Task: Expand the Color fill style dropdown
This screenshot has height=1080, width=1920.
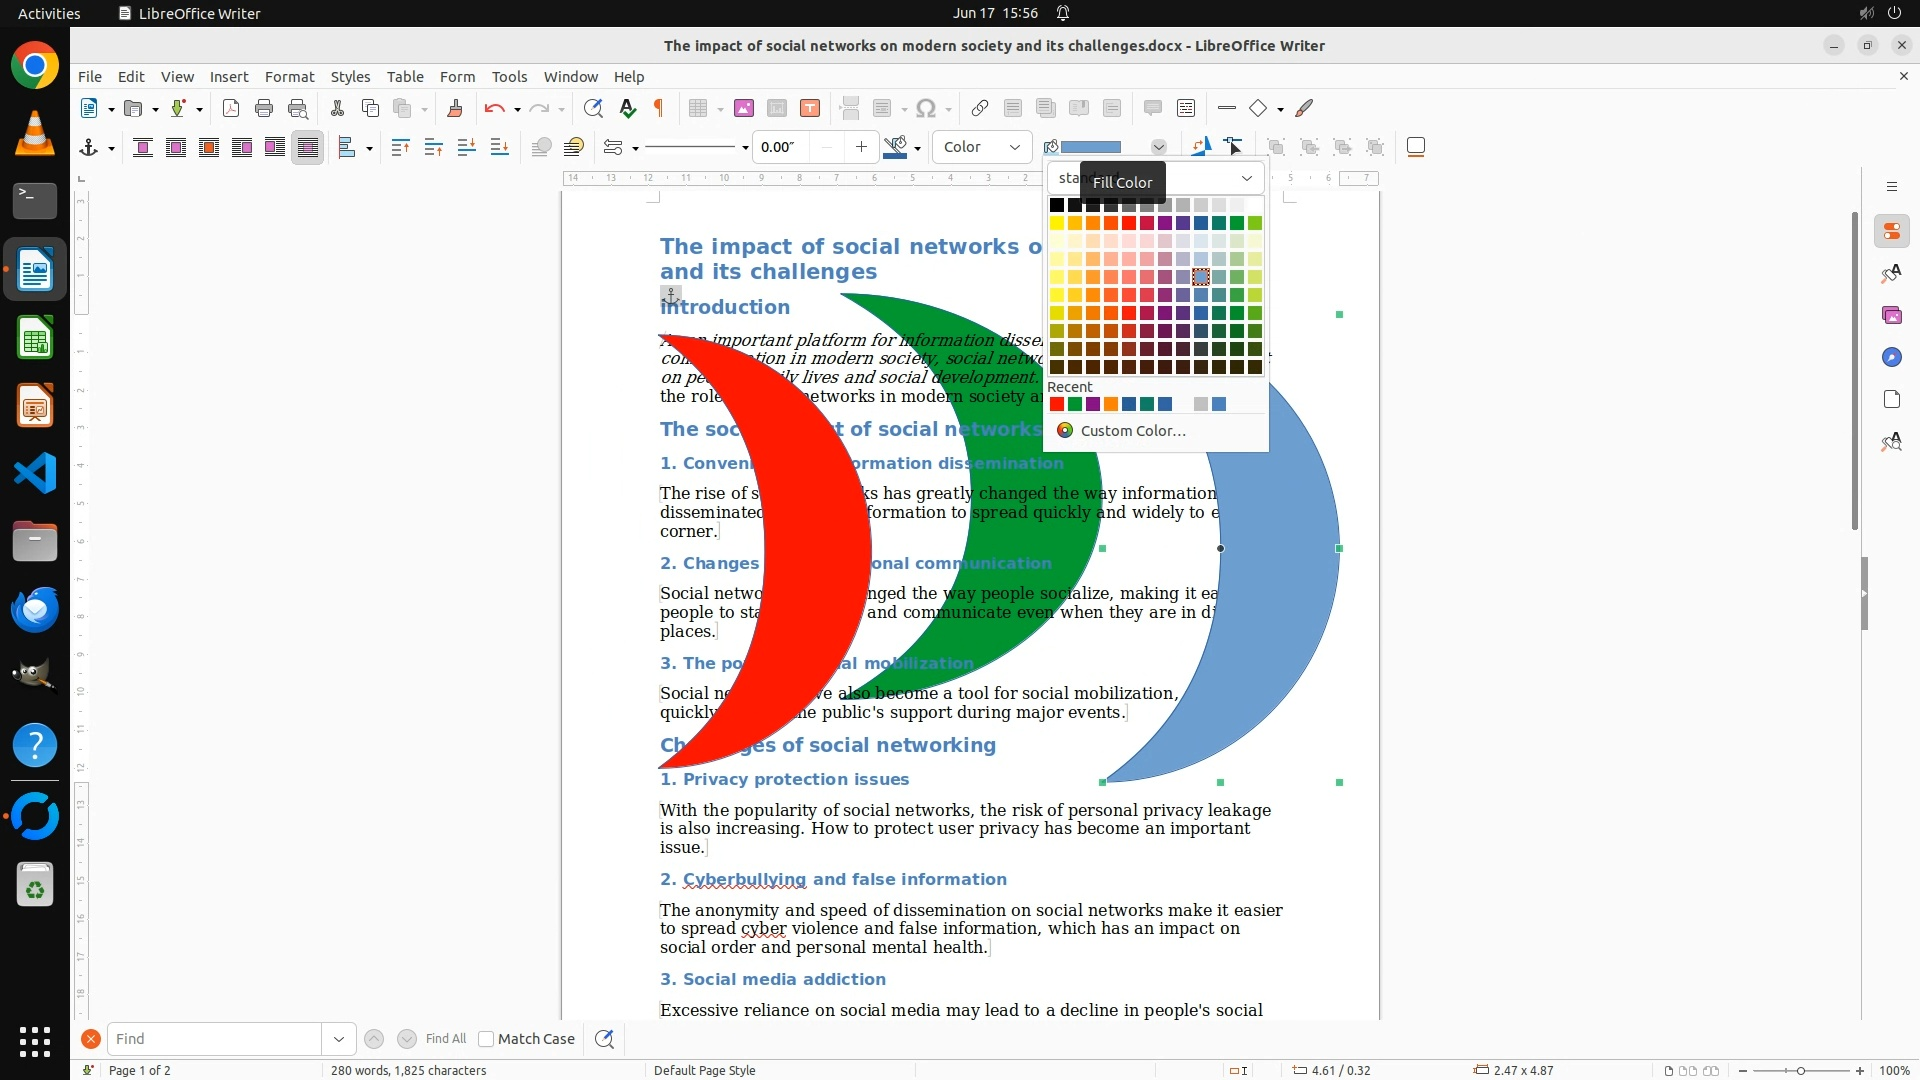Action: [1014, 147]
